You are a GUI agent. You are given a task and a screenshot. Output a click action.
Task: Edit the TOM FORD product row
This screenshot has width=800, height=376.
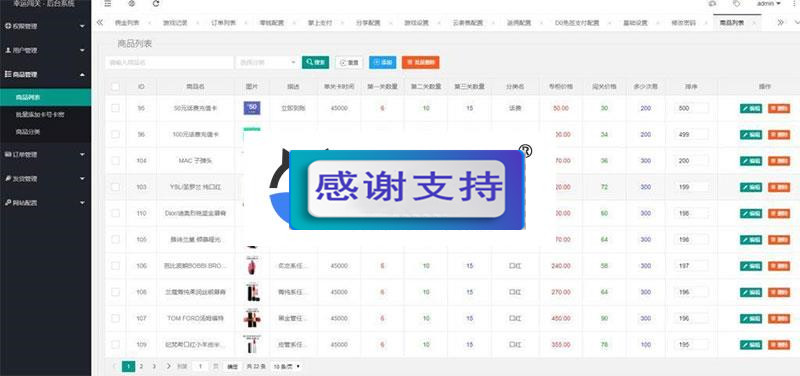tap(751, 318)
